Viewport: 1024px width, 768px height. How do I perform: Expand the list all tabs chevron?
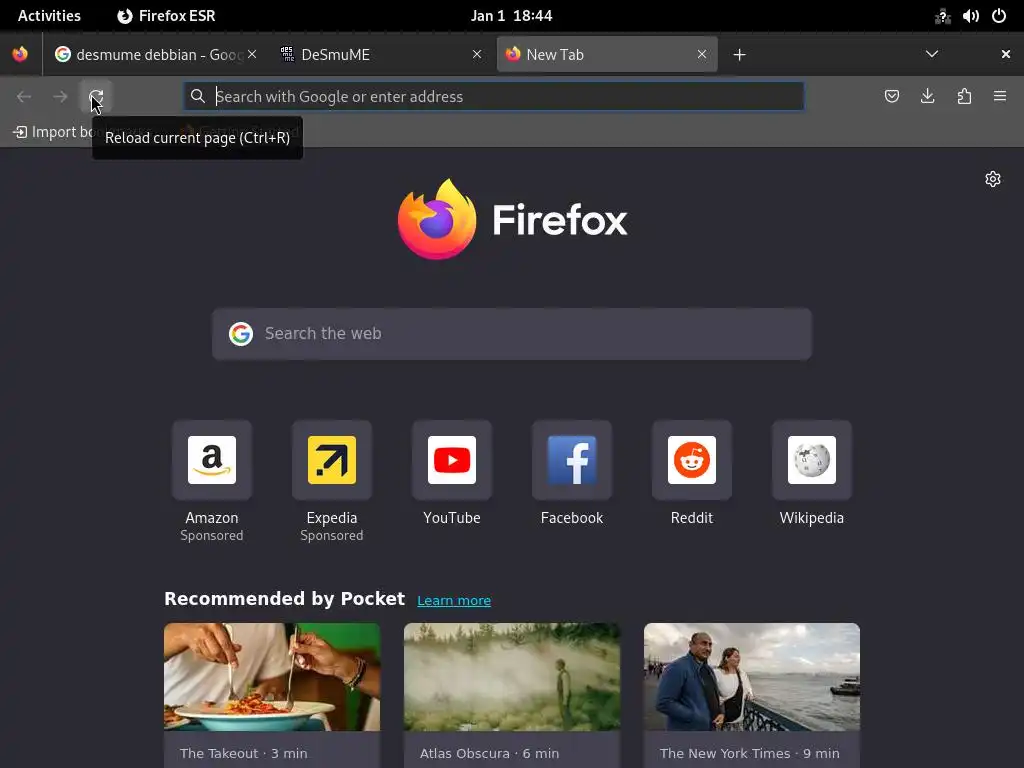pyautogui.click(x=932, y=54)
